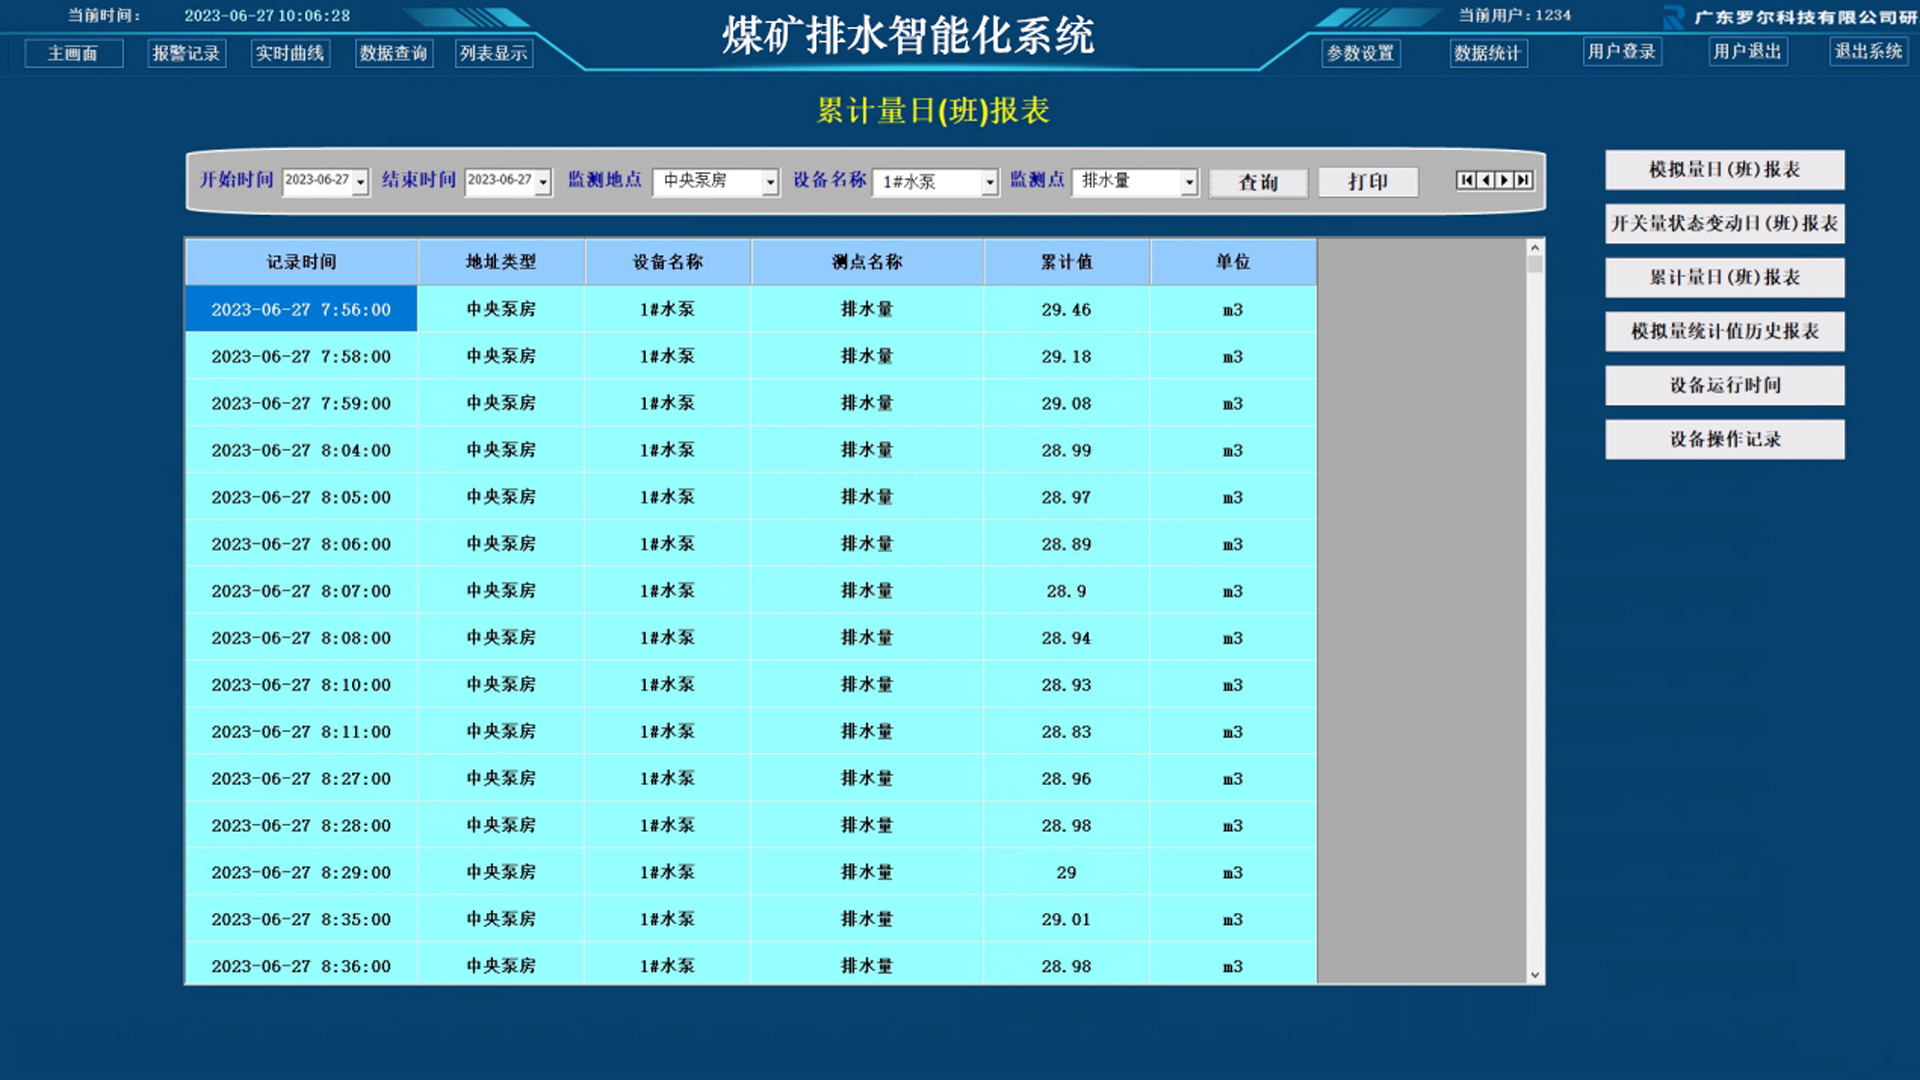Open the 主画面 menu

coord(73,53)
